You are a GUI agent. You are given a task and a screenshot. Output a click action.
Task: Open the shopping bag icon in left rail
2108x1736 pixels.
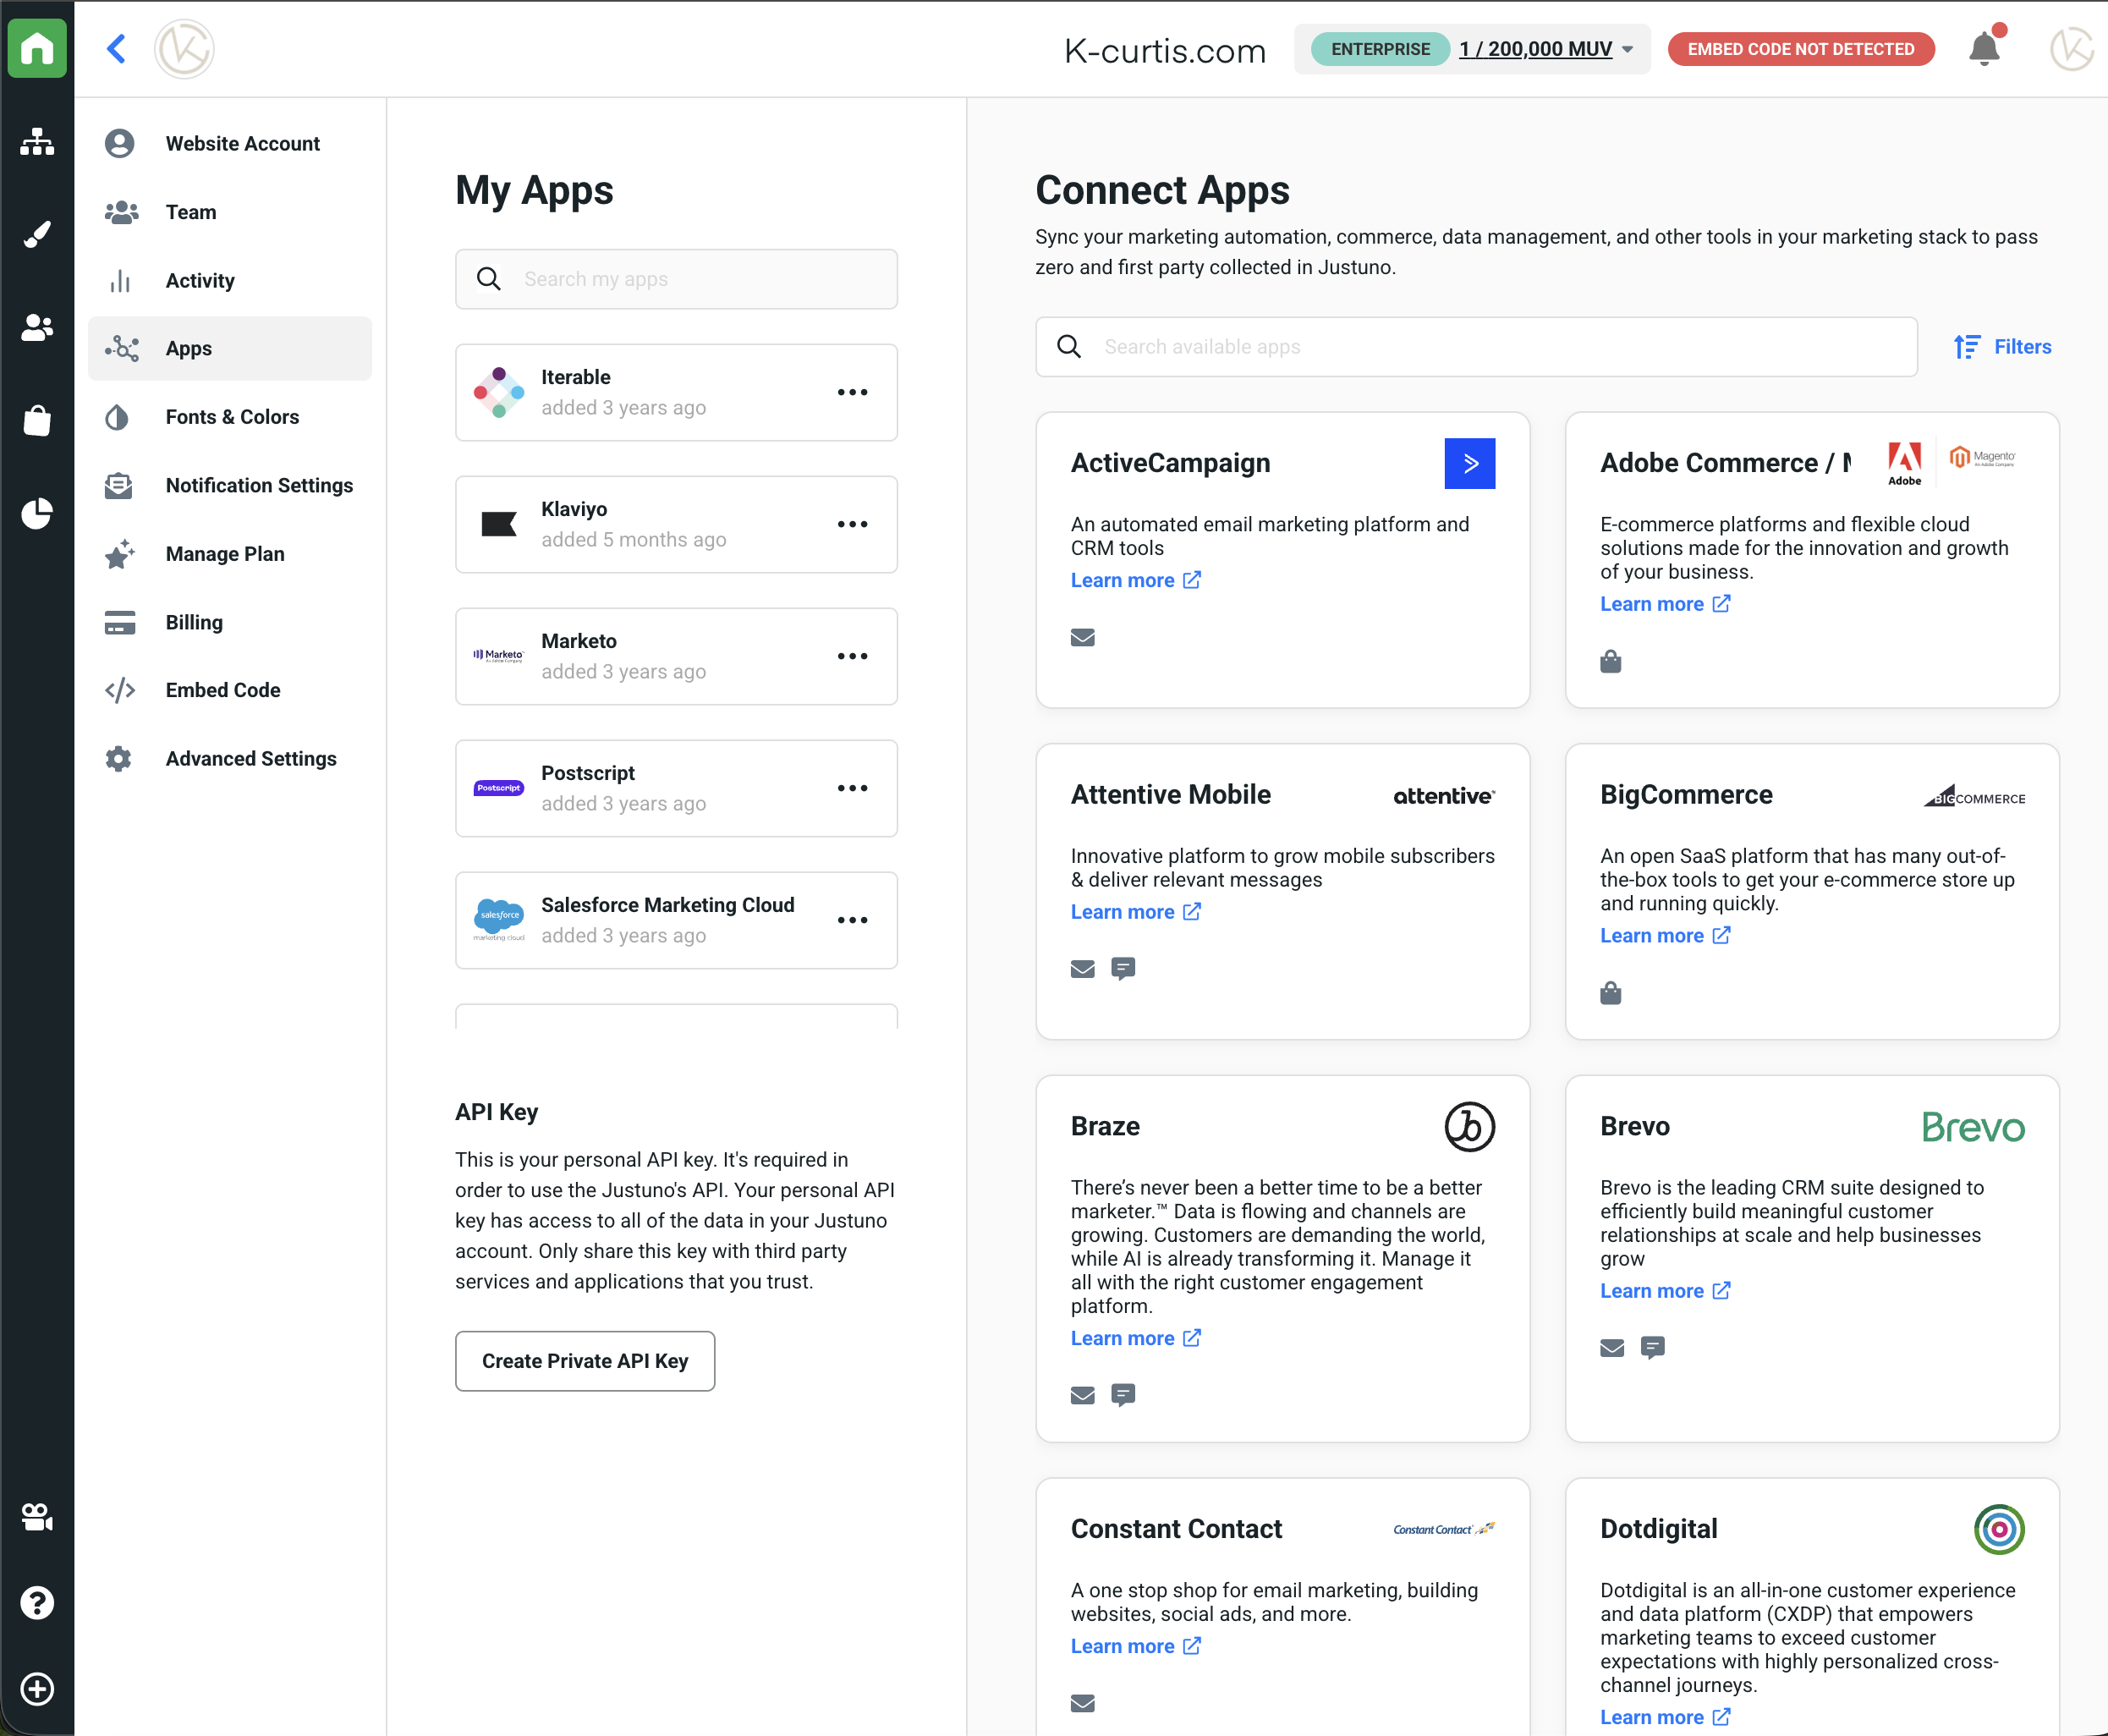[37, 420]
